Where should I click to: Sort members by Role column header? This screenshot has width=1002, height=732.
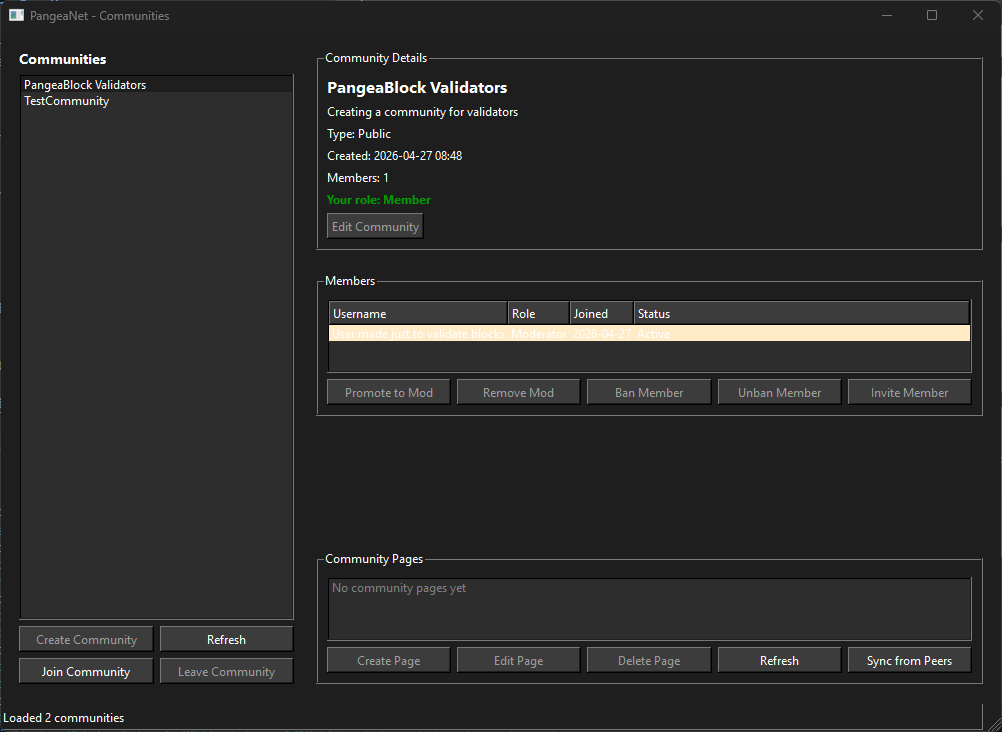pyautogui.click(x=539, y=313)
